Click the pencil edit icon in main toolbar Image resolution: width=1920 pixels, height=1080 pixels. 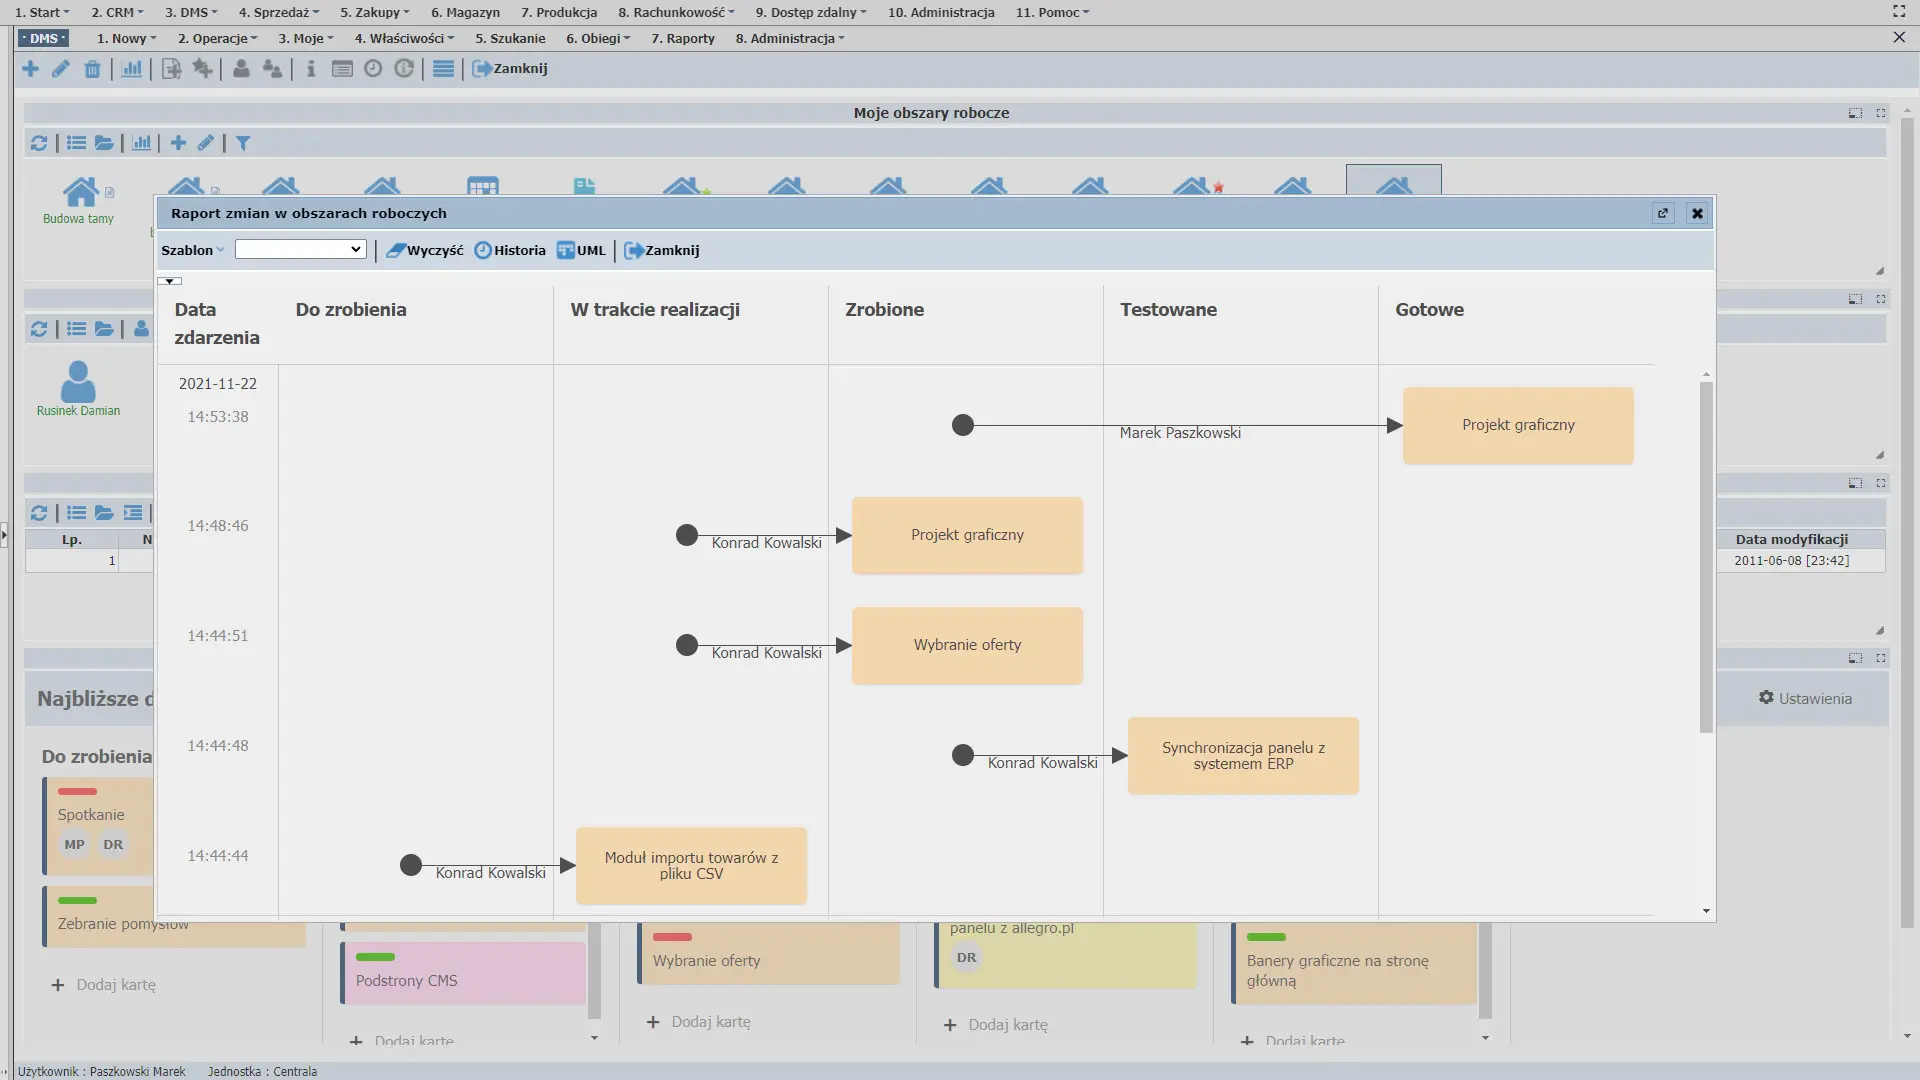[61, 69]
